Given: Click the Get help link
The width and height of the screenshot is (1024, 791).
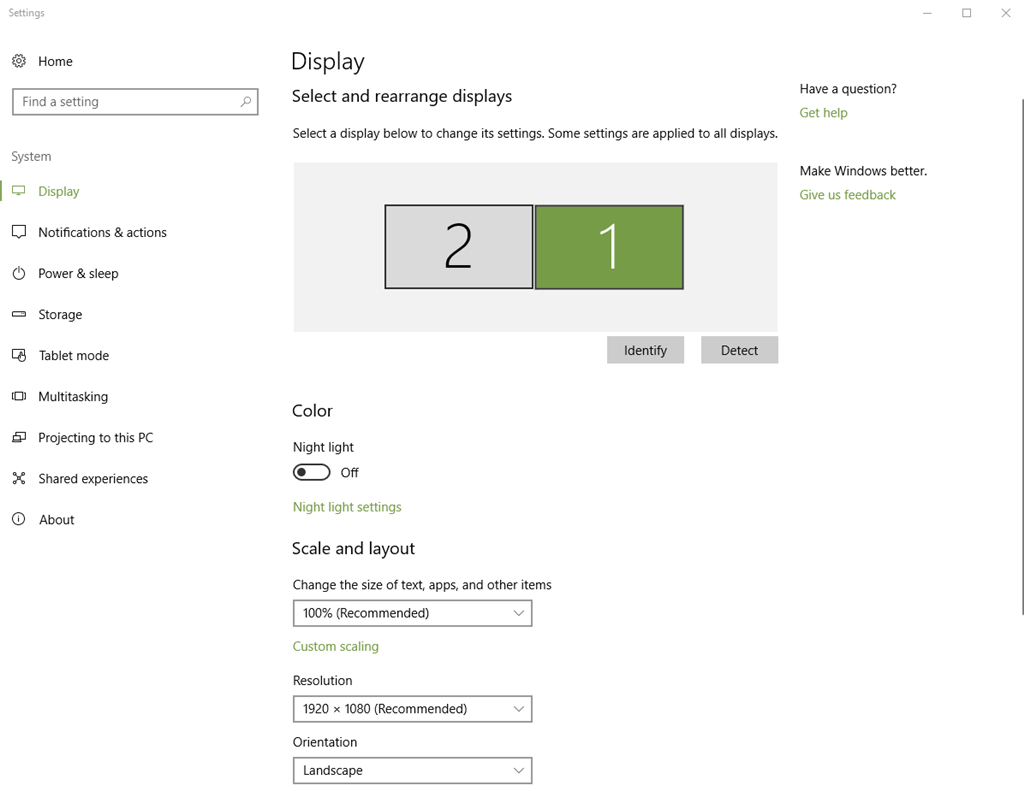Looking at the screenshot, I should (824, 112).
